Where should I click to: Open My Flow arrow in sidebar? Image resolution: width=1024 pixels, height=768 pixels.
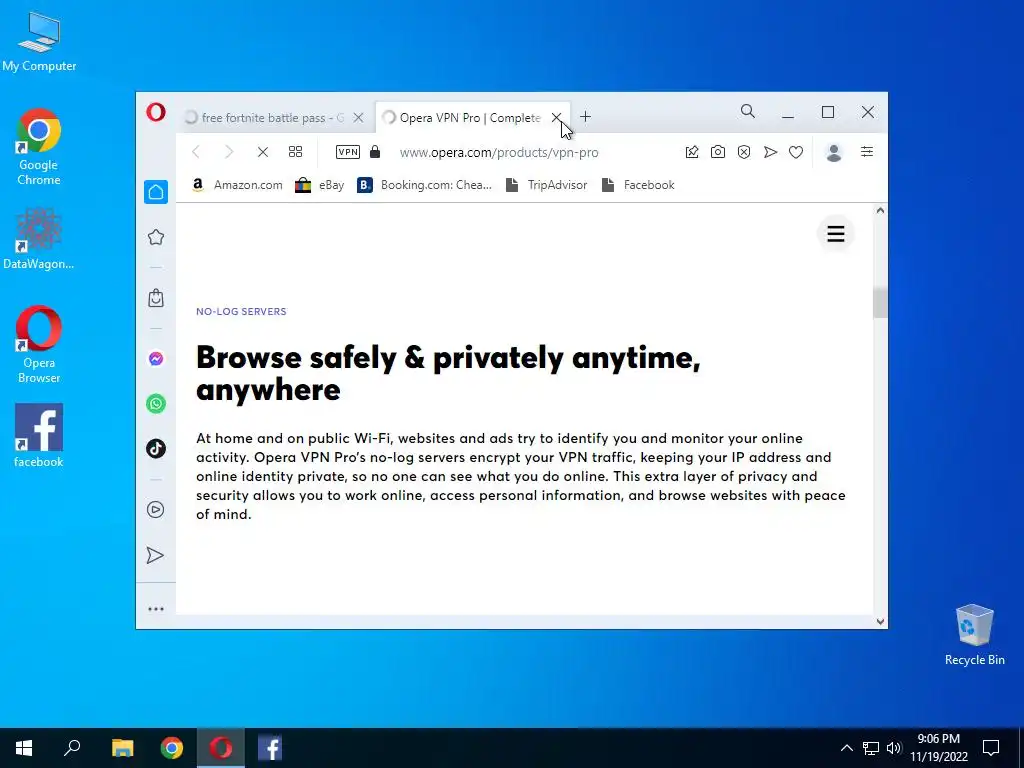coord(155,555)
